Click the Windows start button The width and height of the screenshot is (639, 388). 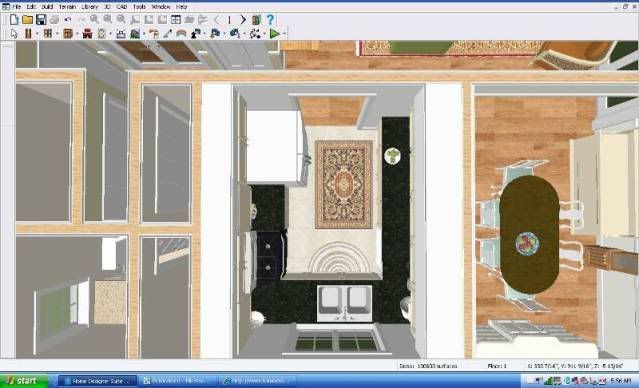pos(23,381)
